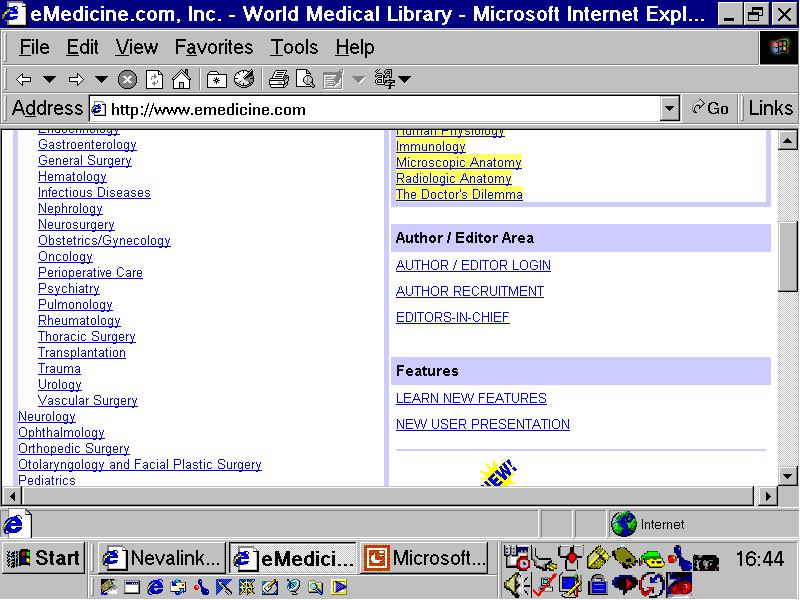Follow the Rheumatology link
800x600 pixels.
point(80,320)
